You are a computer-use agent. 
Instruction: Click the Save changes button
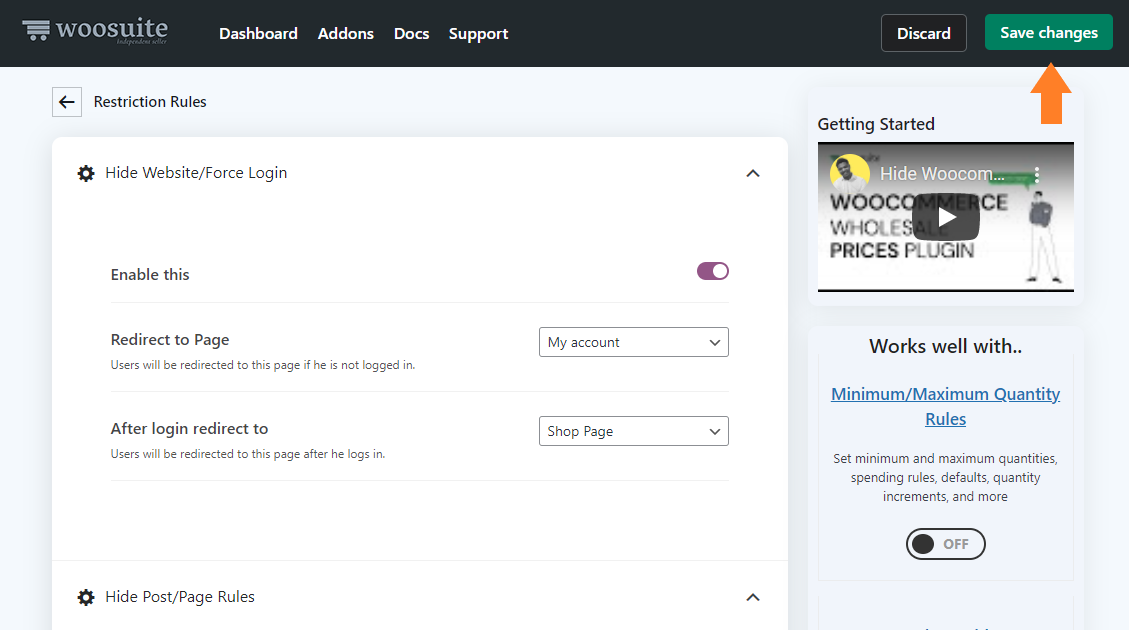coord(1048,32)
